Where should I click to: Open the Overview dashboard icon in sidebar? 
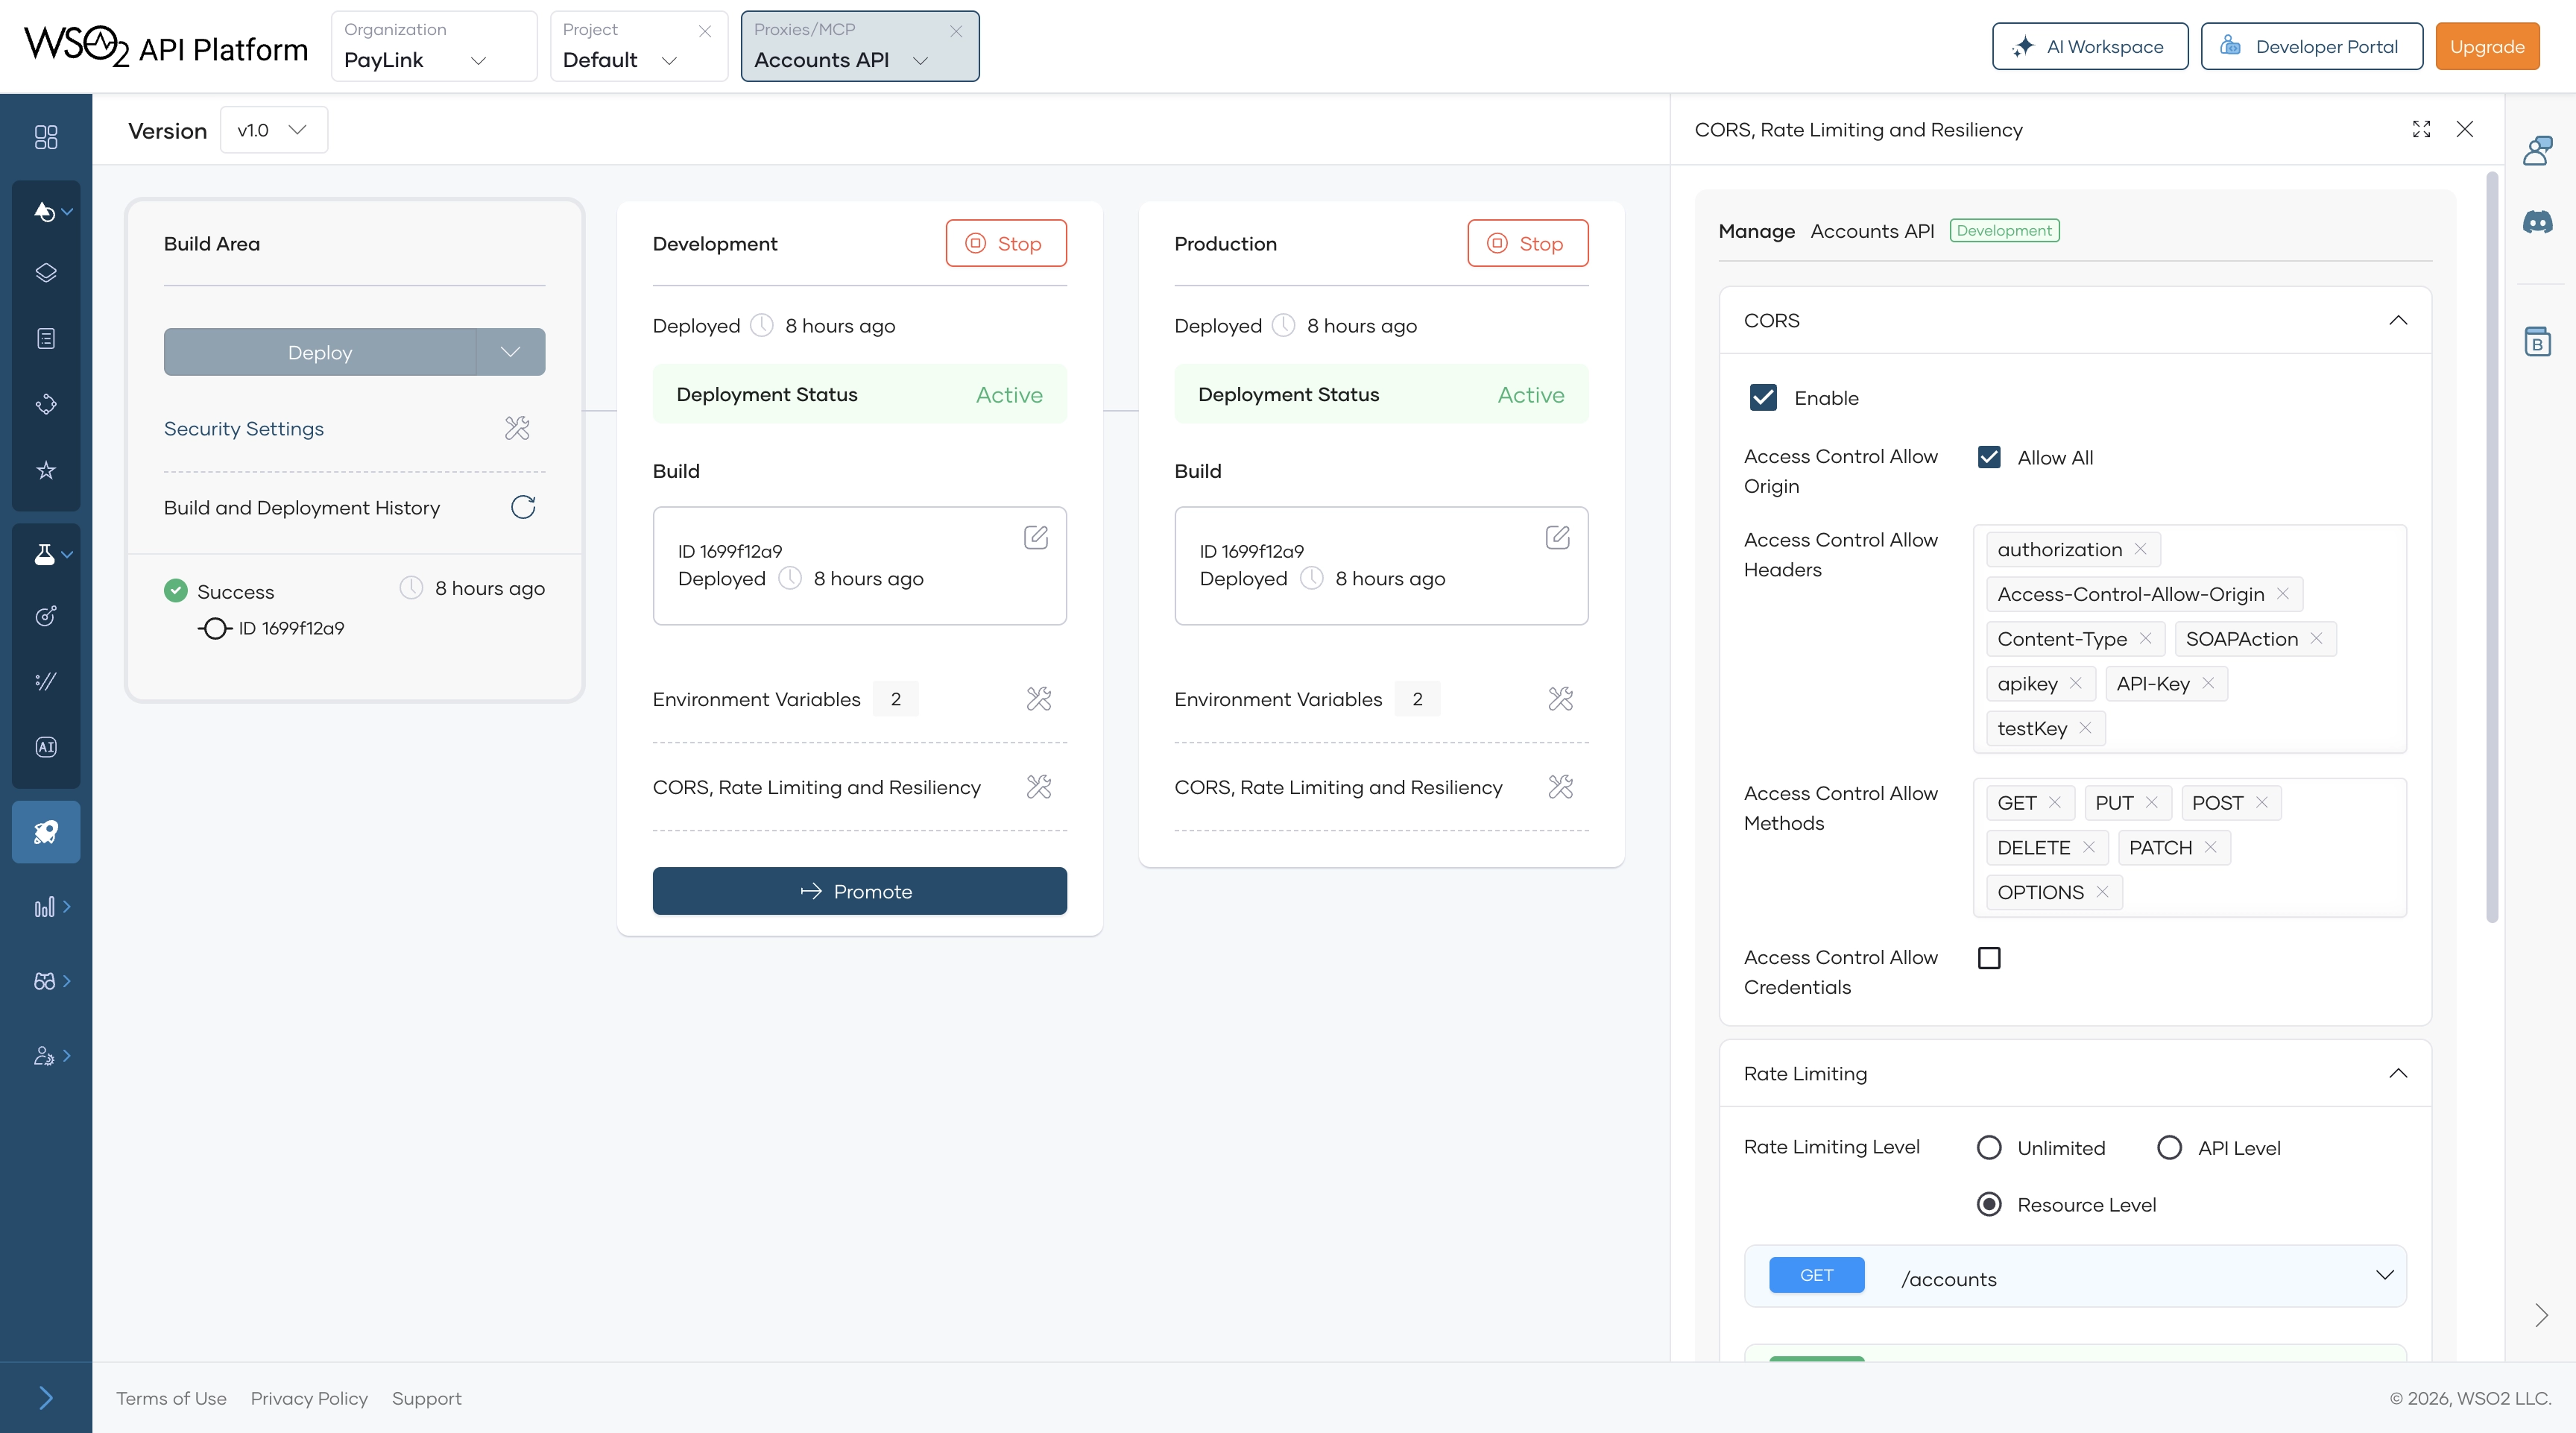click(x=45, y=137)
